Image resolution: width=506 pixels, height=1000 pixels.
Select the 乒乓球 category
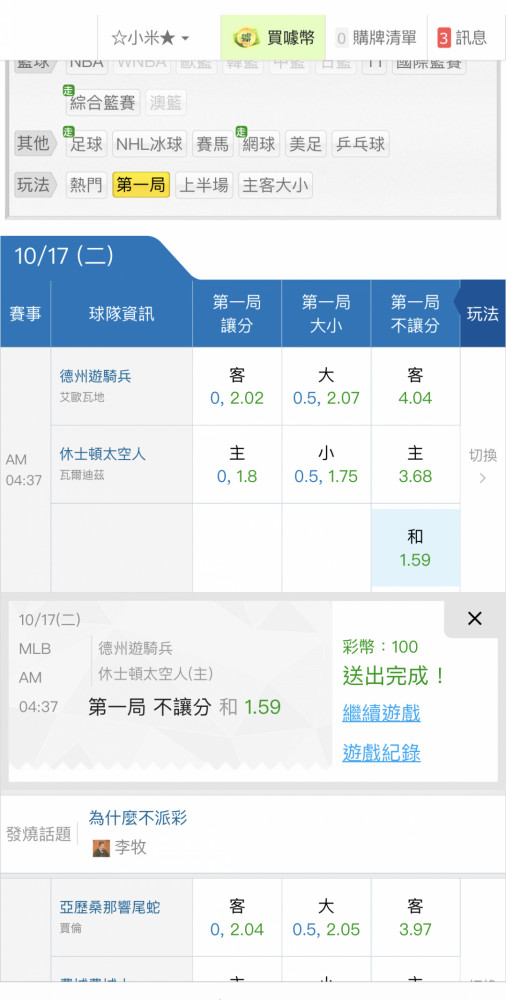(360, 144)
